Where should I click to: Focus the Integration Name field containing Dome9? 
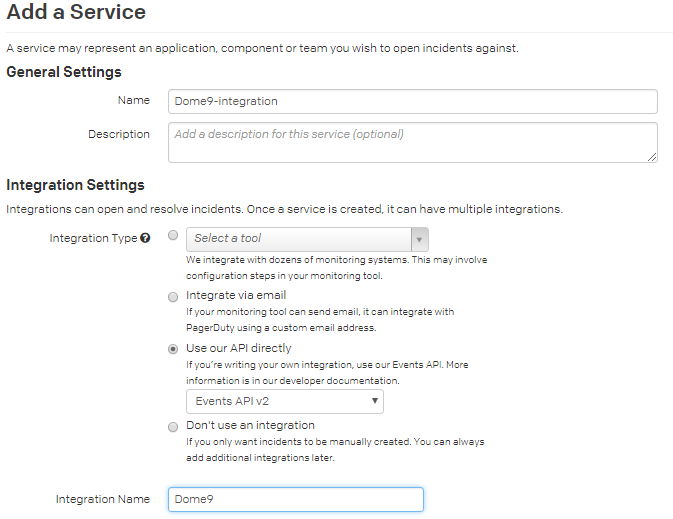(296, 499)
